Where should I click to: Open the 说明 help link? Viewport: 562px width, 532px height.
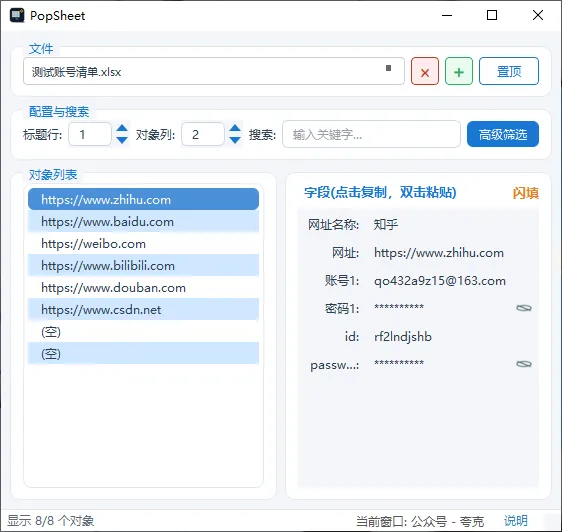(x=516, y=520)
